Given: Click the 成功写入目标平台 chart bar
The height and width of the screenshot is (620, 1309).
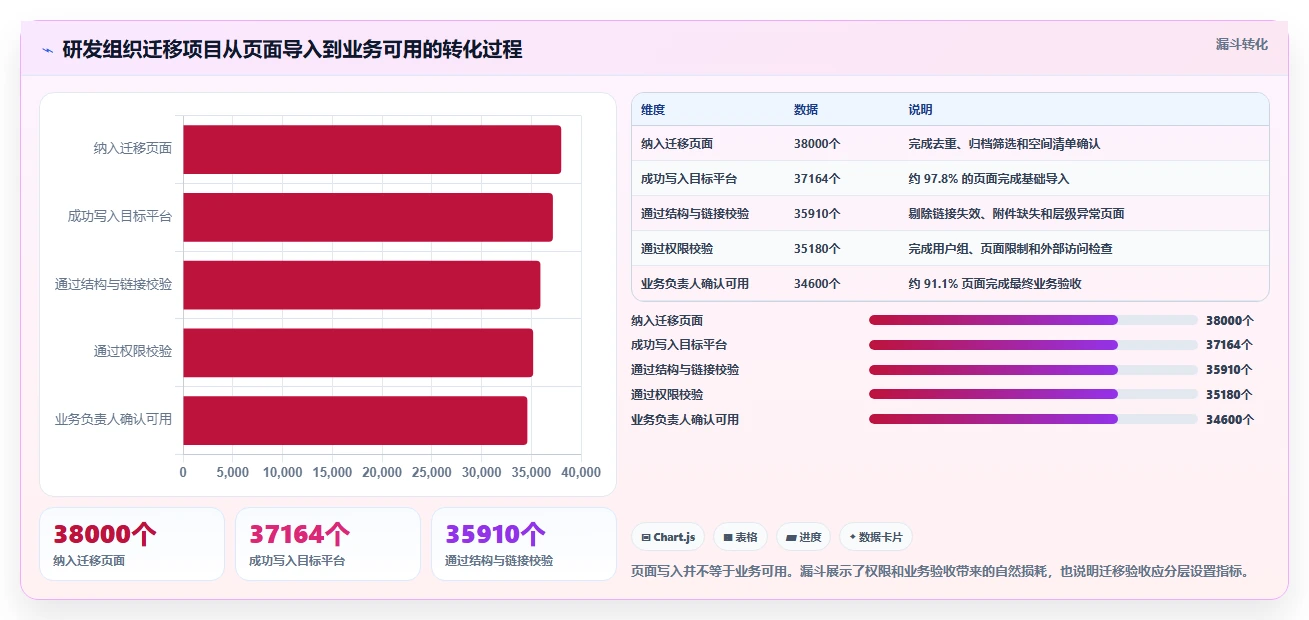Looking at the screenshot, I should pos(368,217).
